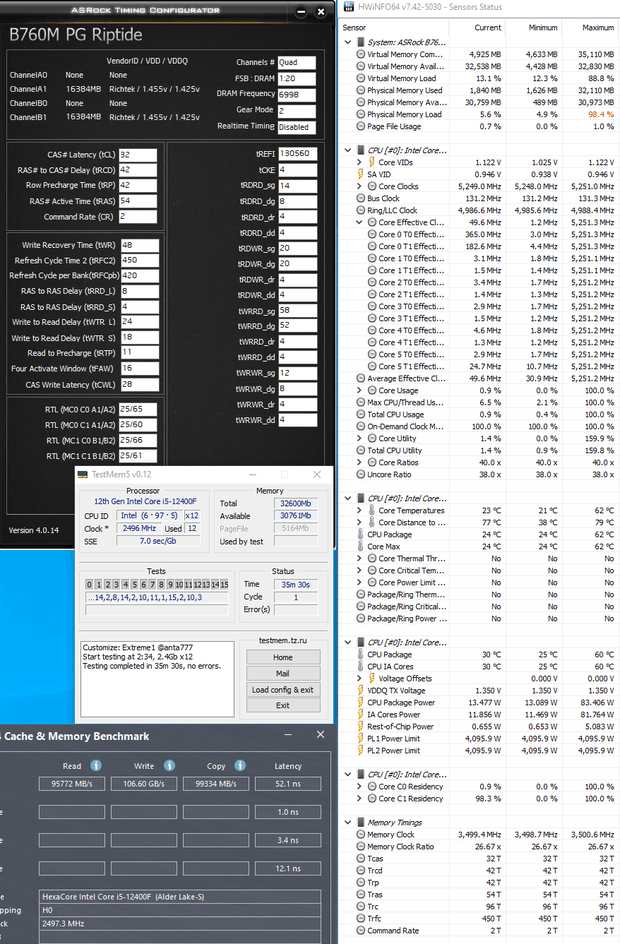Click the Virtual Memory Load sensor icon
Viewport: 620px width, 944px height.
click(x=361, y=78)
